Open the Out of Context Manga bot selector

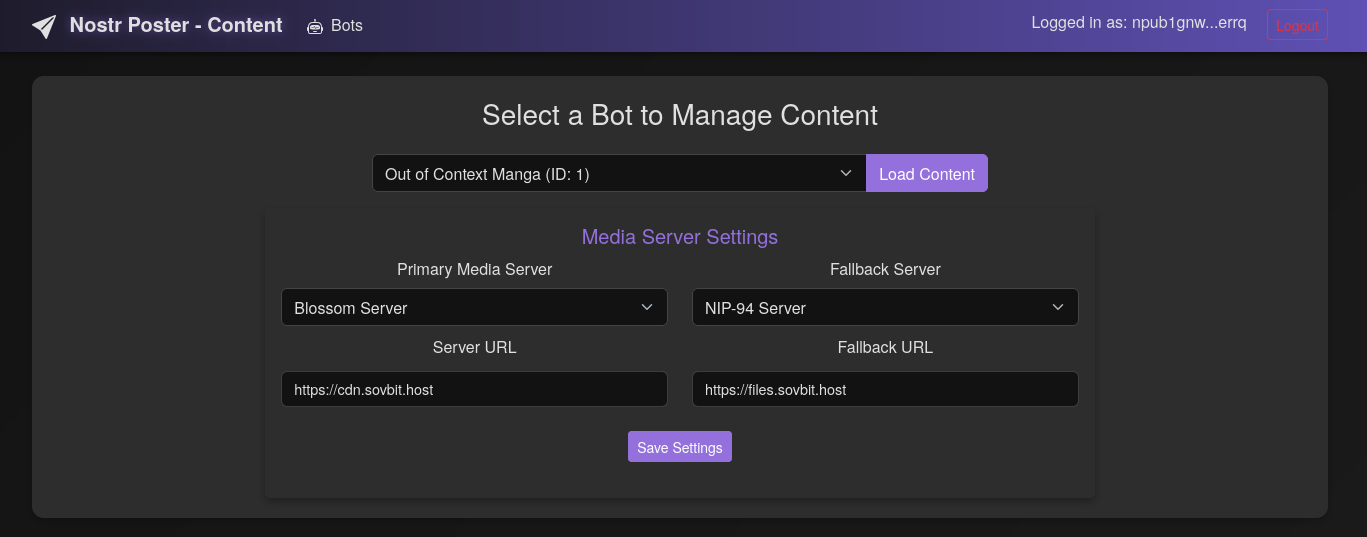(619, 173)
